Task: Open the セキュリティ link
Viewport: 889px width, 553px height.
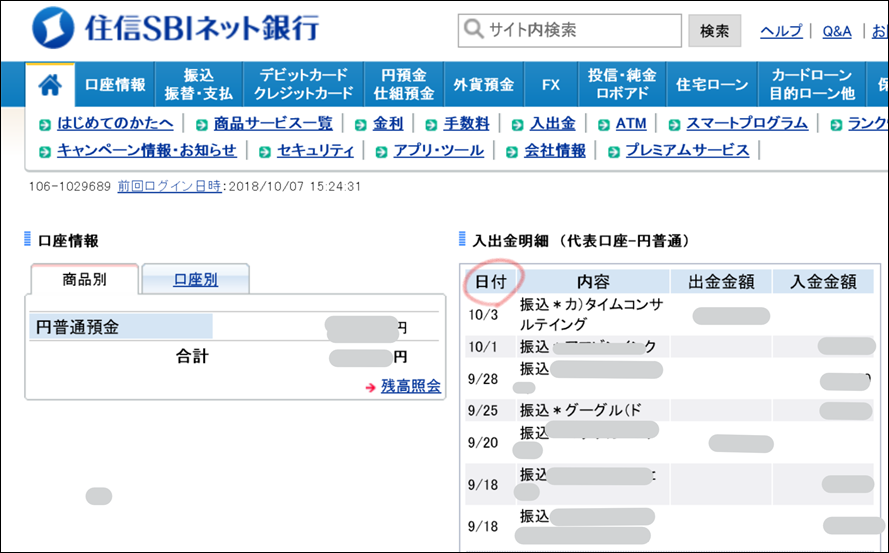Action: pyautogui.click(x=315, y=150)
